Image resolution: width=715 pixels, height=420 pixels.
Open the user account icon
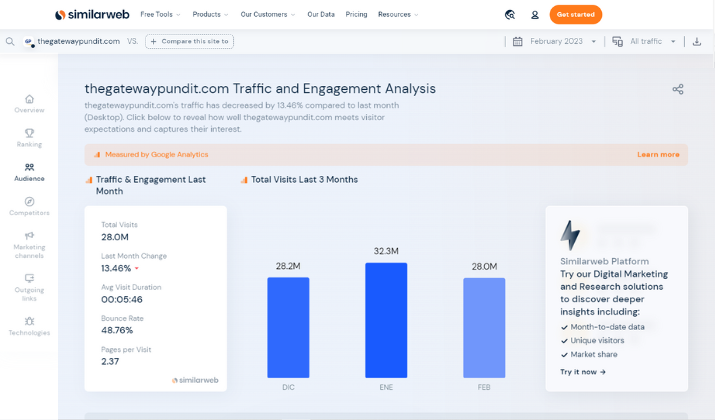(x=534, y=15)
